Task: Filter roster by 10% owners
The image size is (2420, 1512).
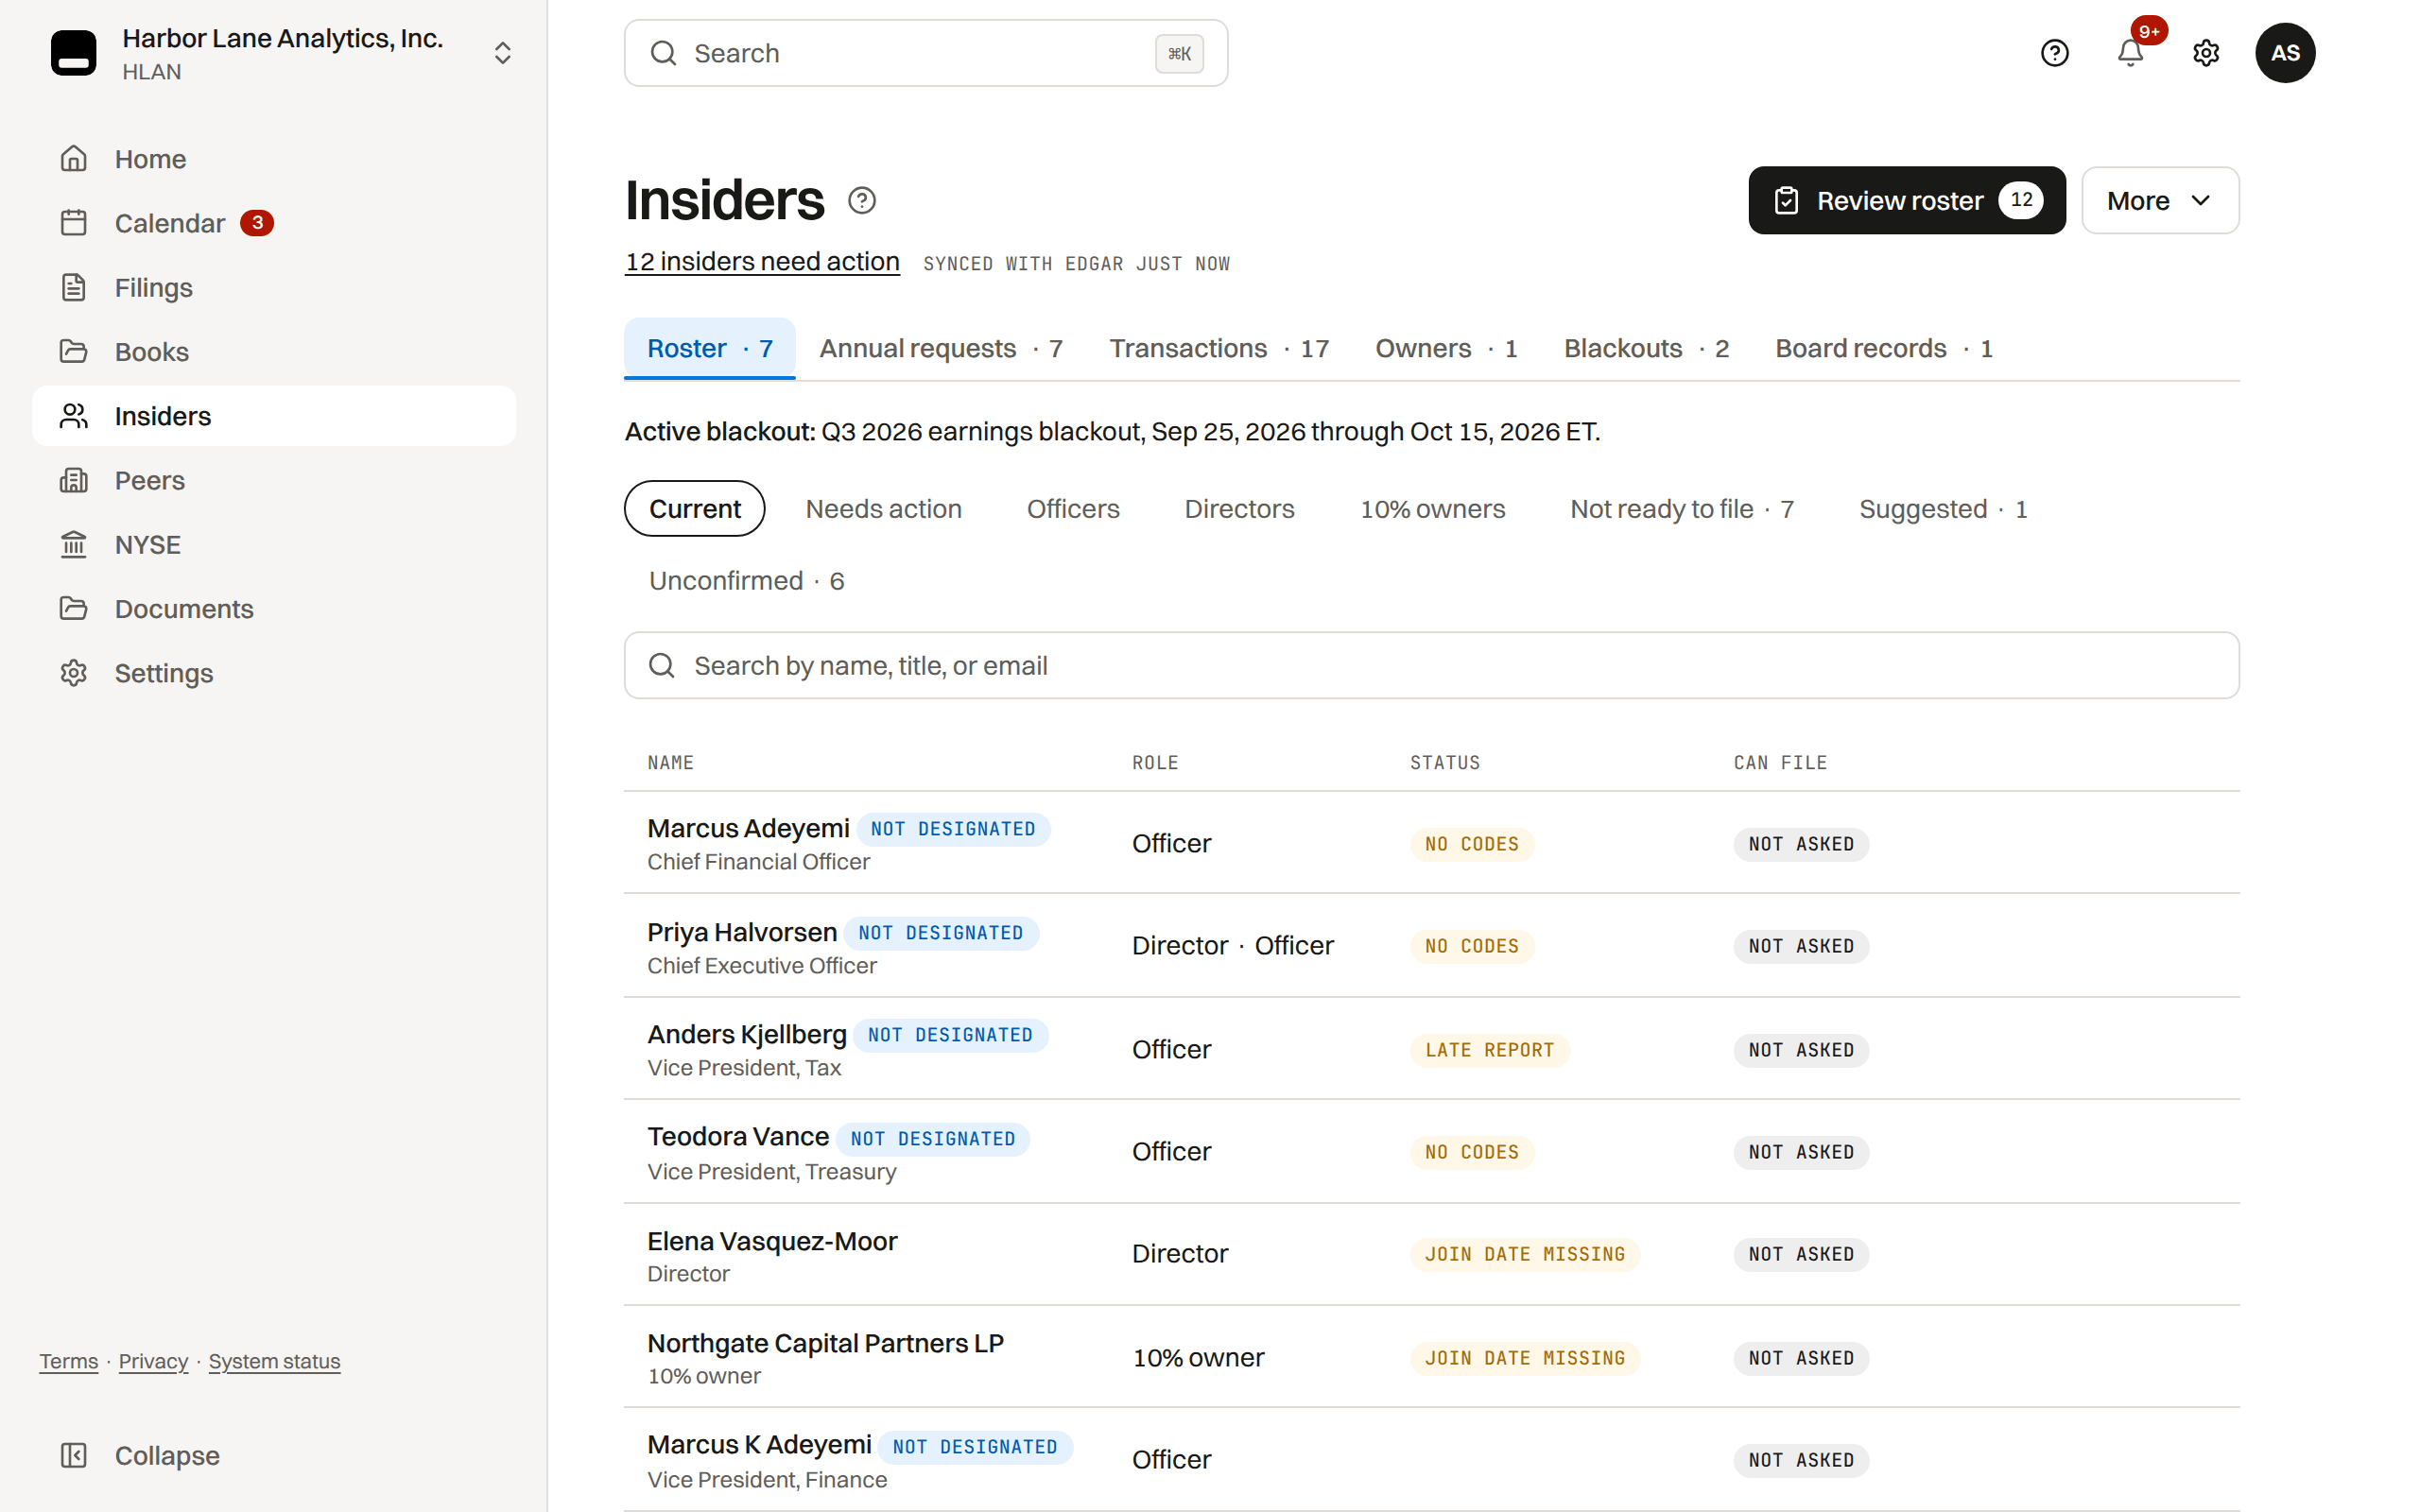Action: point(1431,508)
